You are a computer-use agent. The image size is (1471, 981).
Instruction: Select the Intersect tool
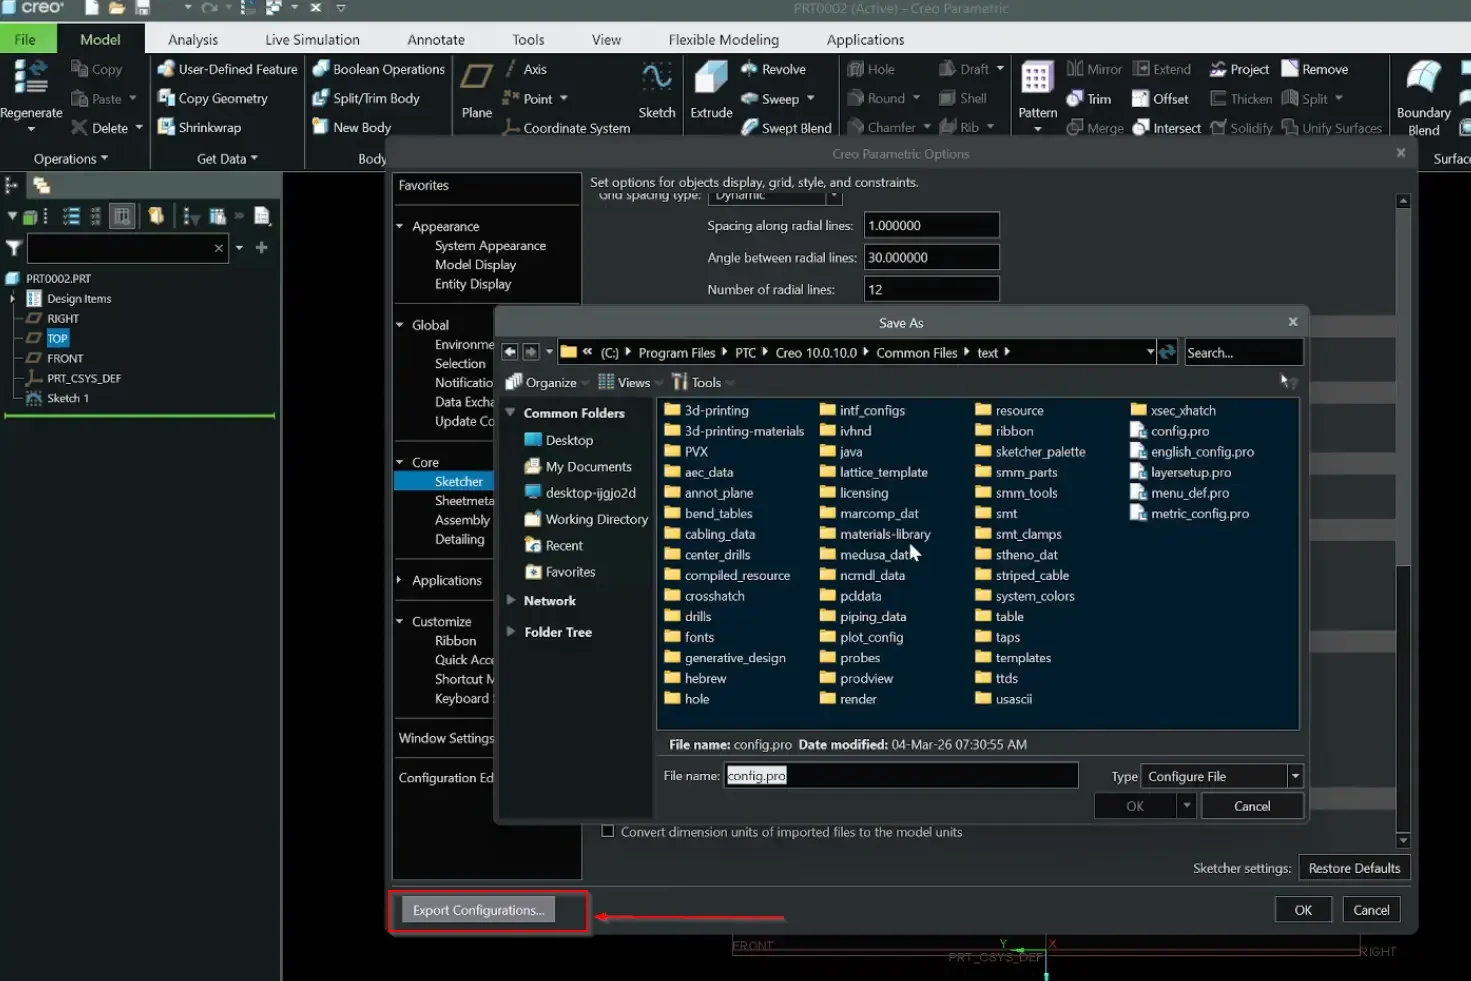(x=1166, y=128)
